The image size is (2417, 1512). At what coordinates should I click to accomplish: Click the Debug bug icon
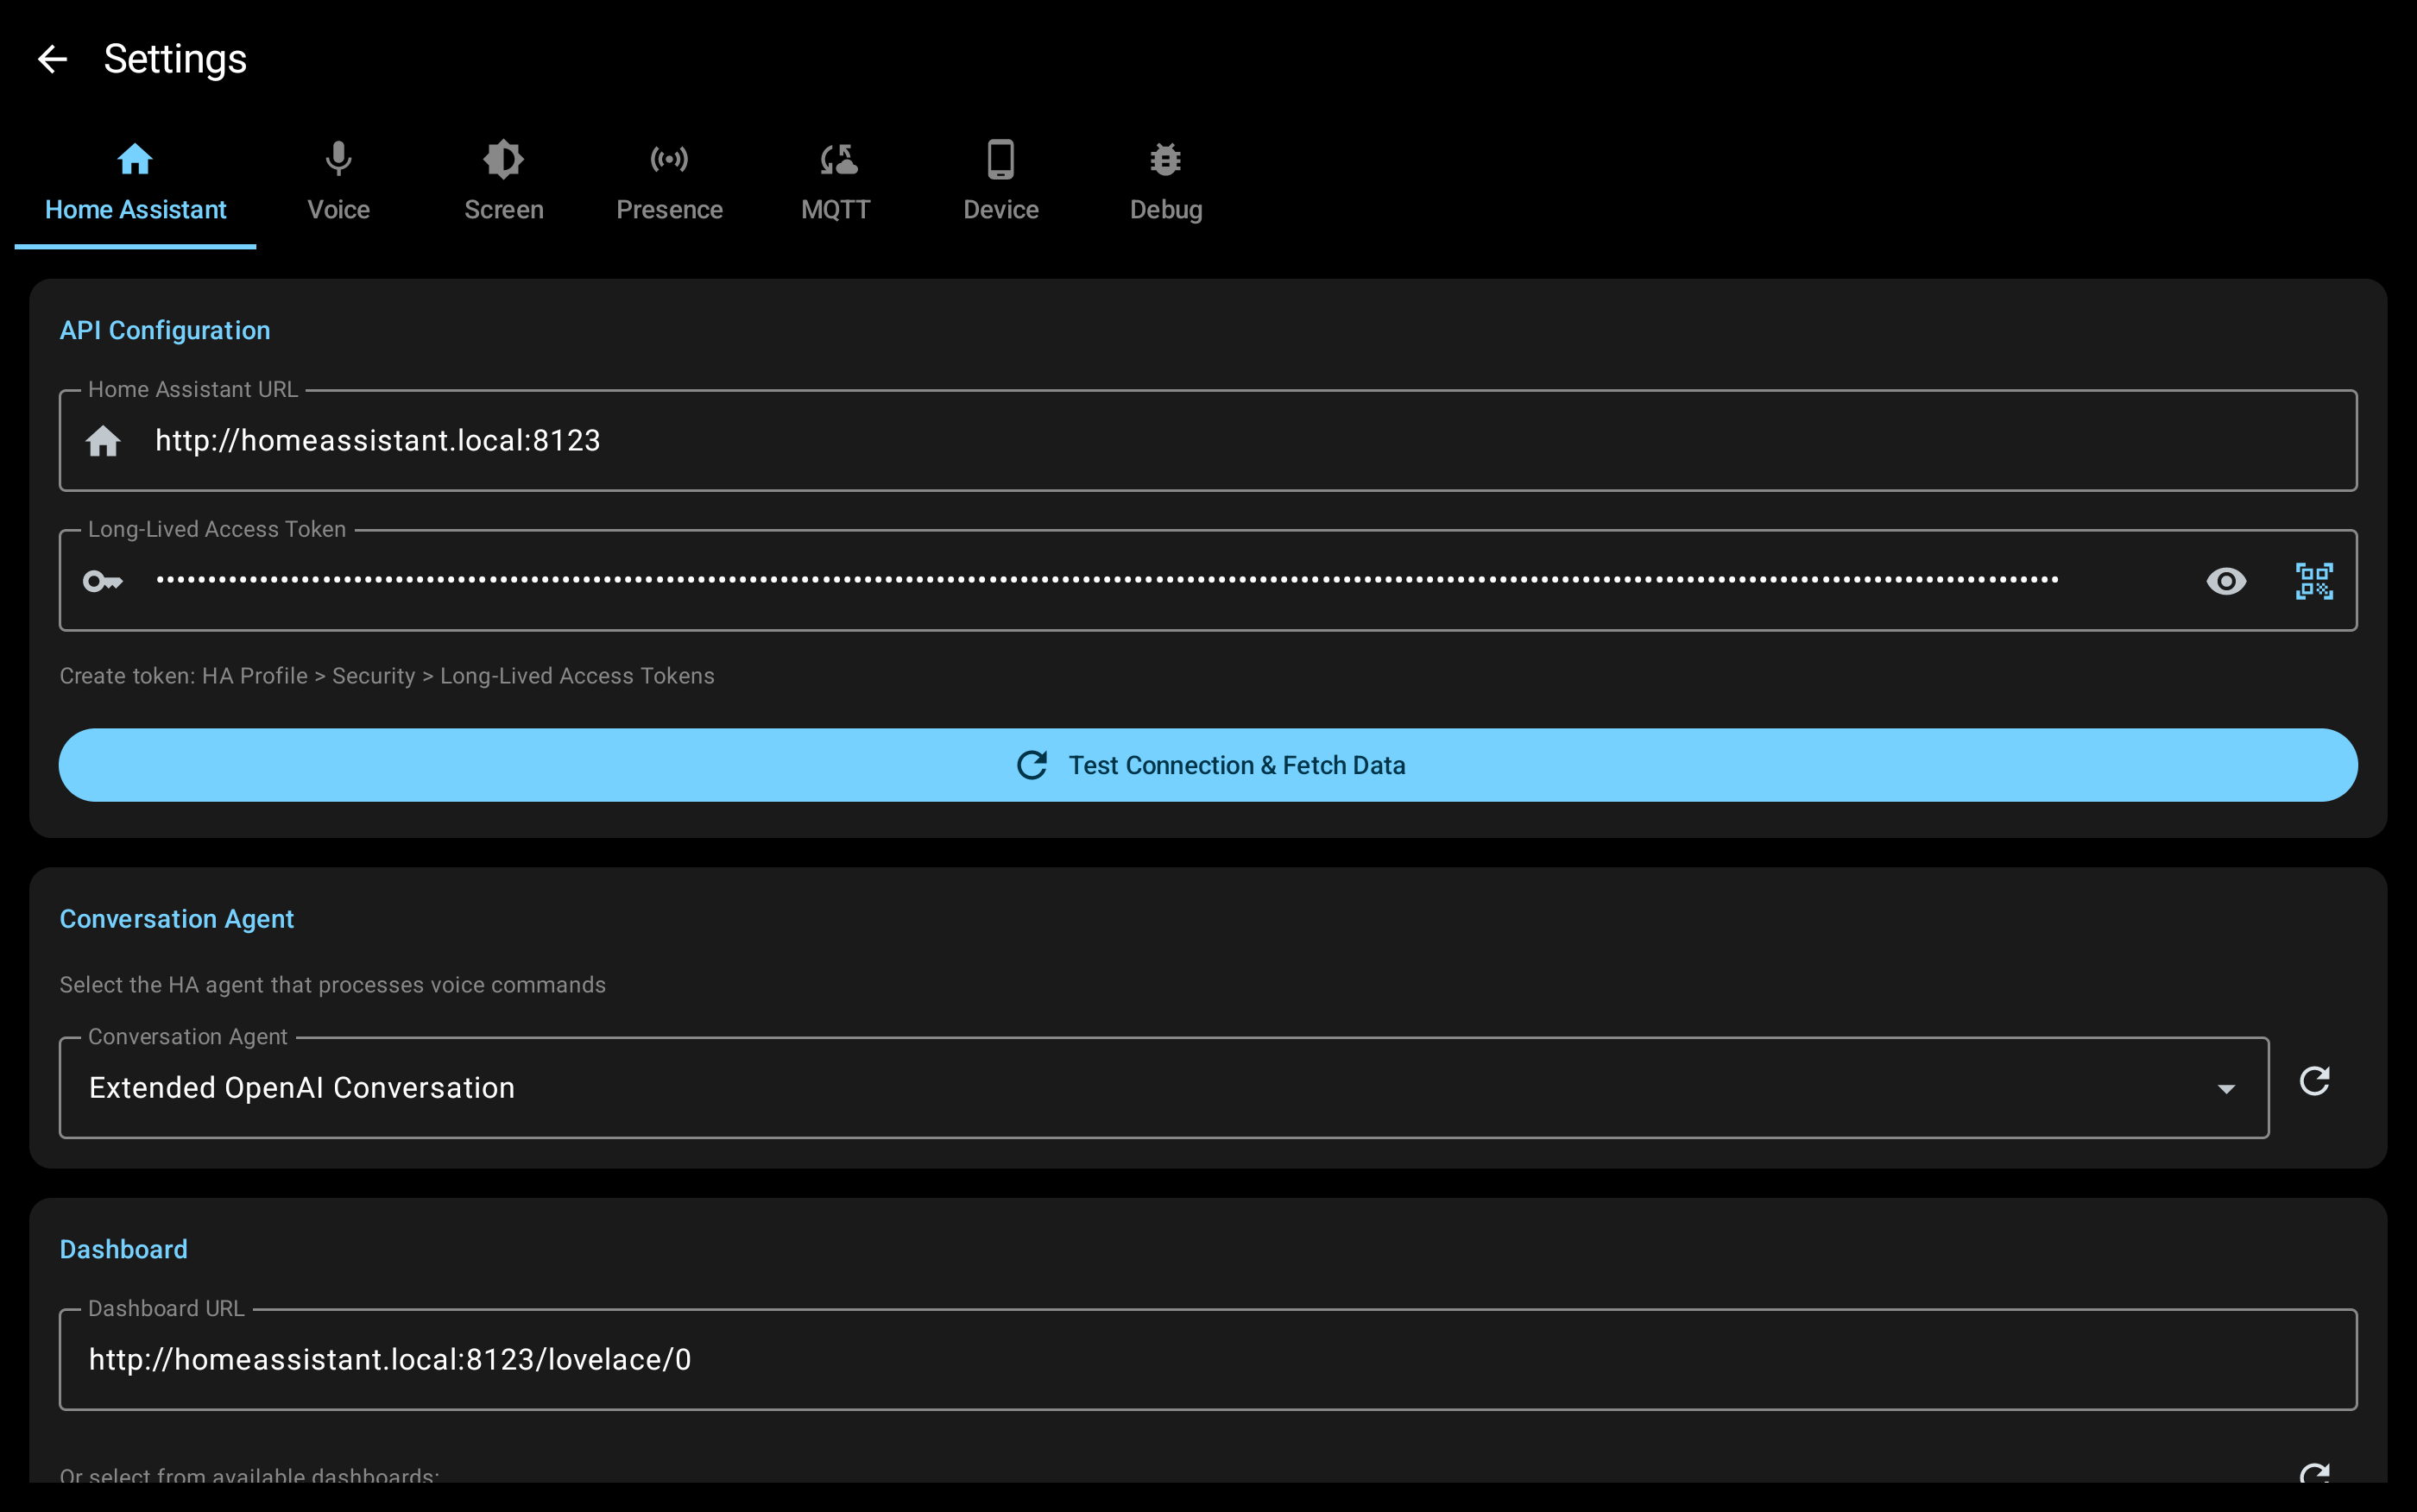click(1165, 159)
